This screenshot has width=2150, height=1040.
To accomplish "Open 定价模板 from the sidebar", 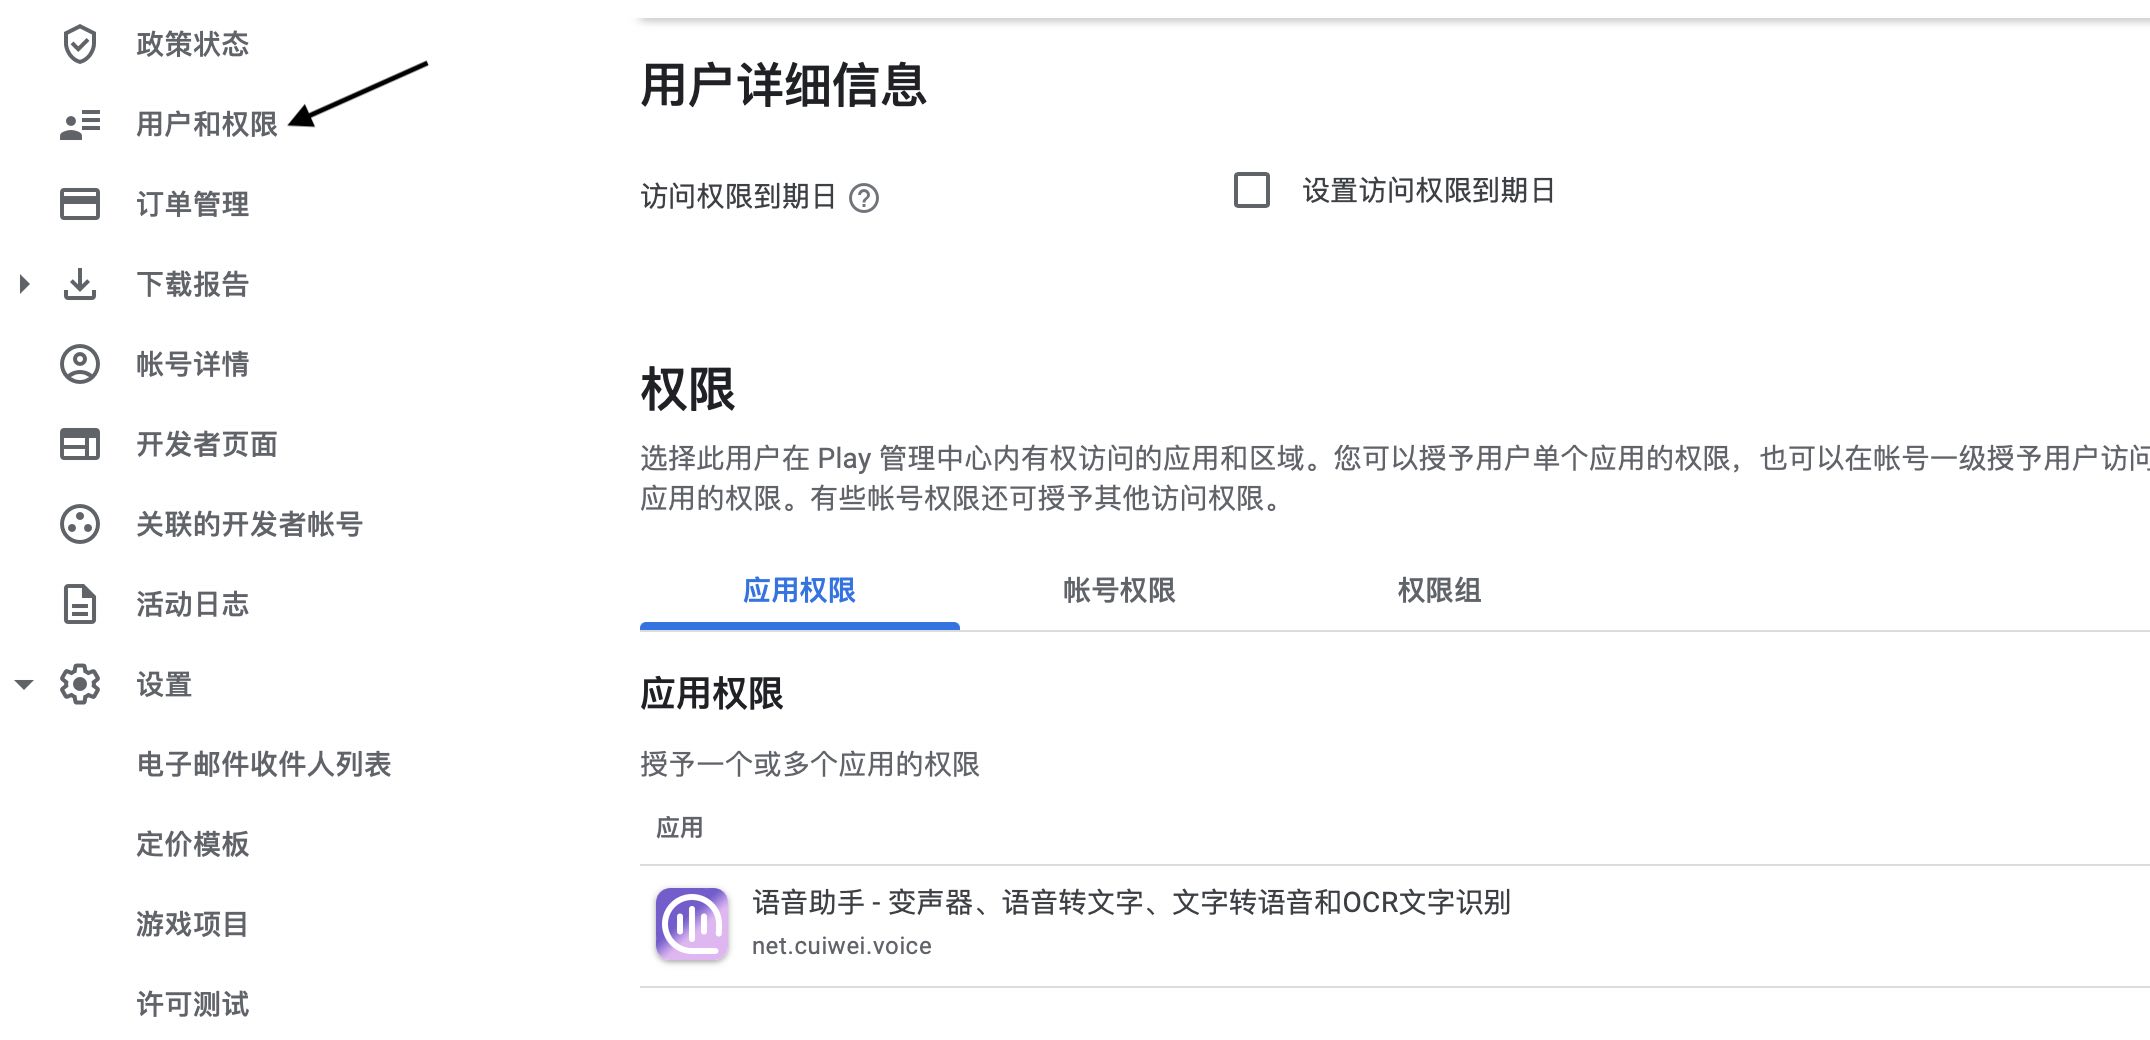I will tap(194, 845).
